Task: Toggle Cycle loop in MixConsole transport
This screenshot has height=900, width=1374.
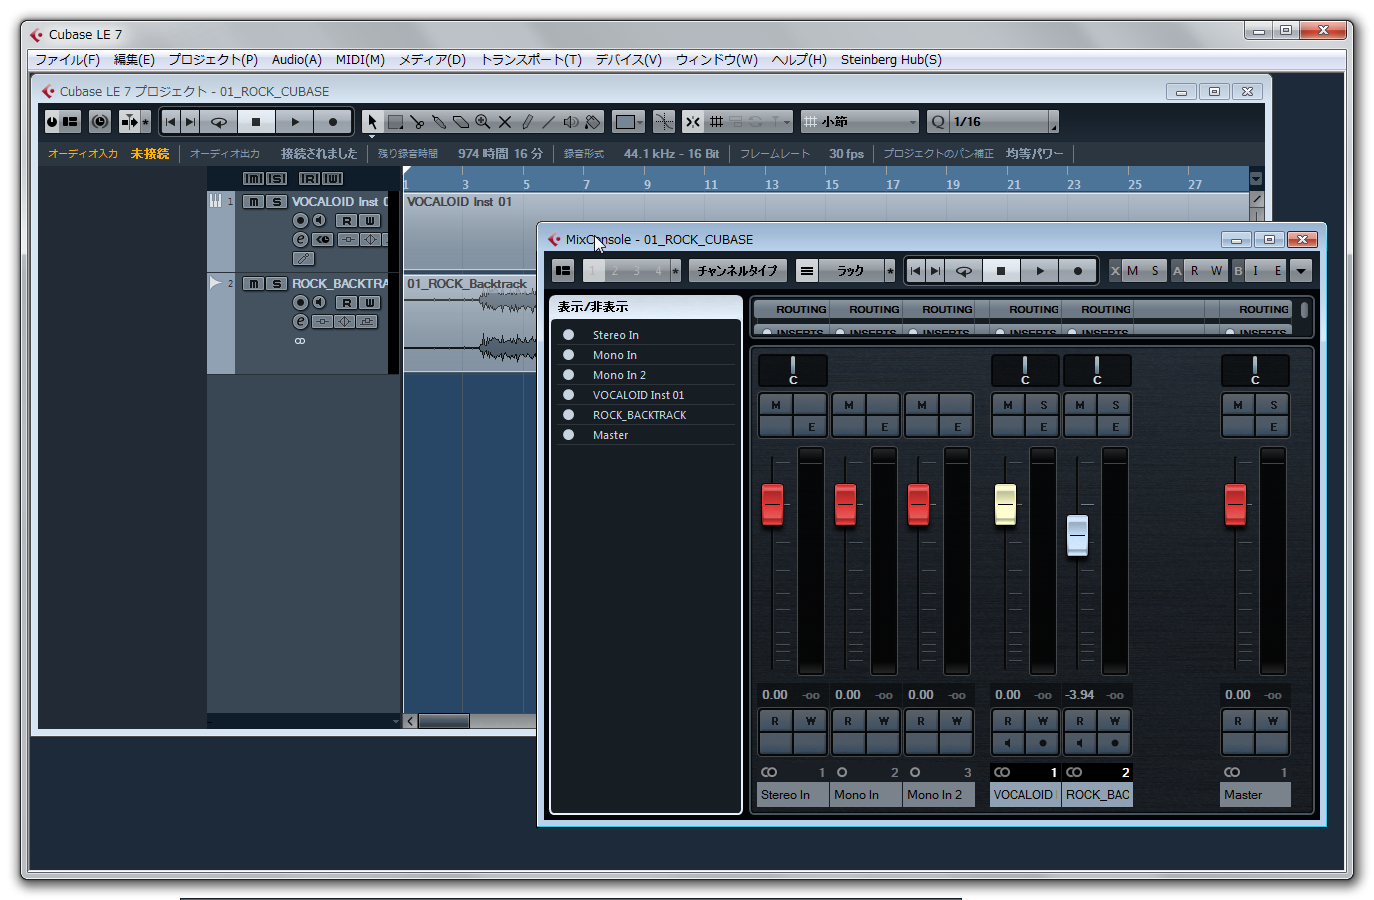Action: coord(964,270)
